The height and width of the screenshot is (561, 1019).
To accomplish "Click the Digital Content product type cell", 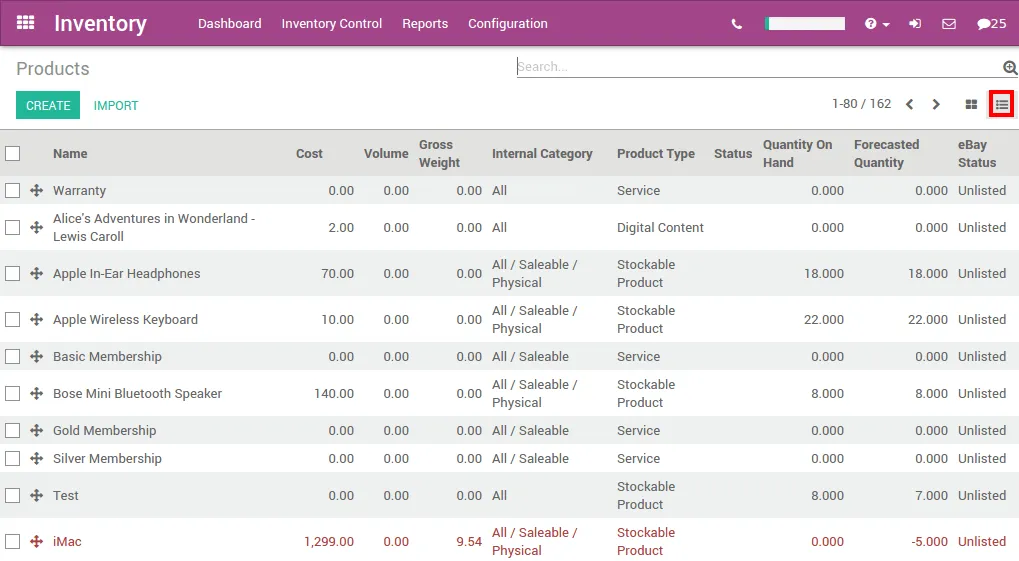I will 660,228.
